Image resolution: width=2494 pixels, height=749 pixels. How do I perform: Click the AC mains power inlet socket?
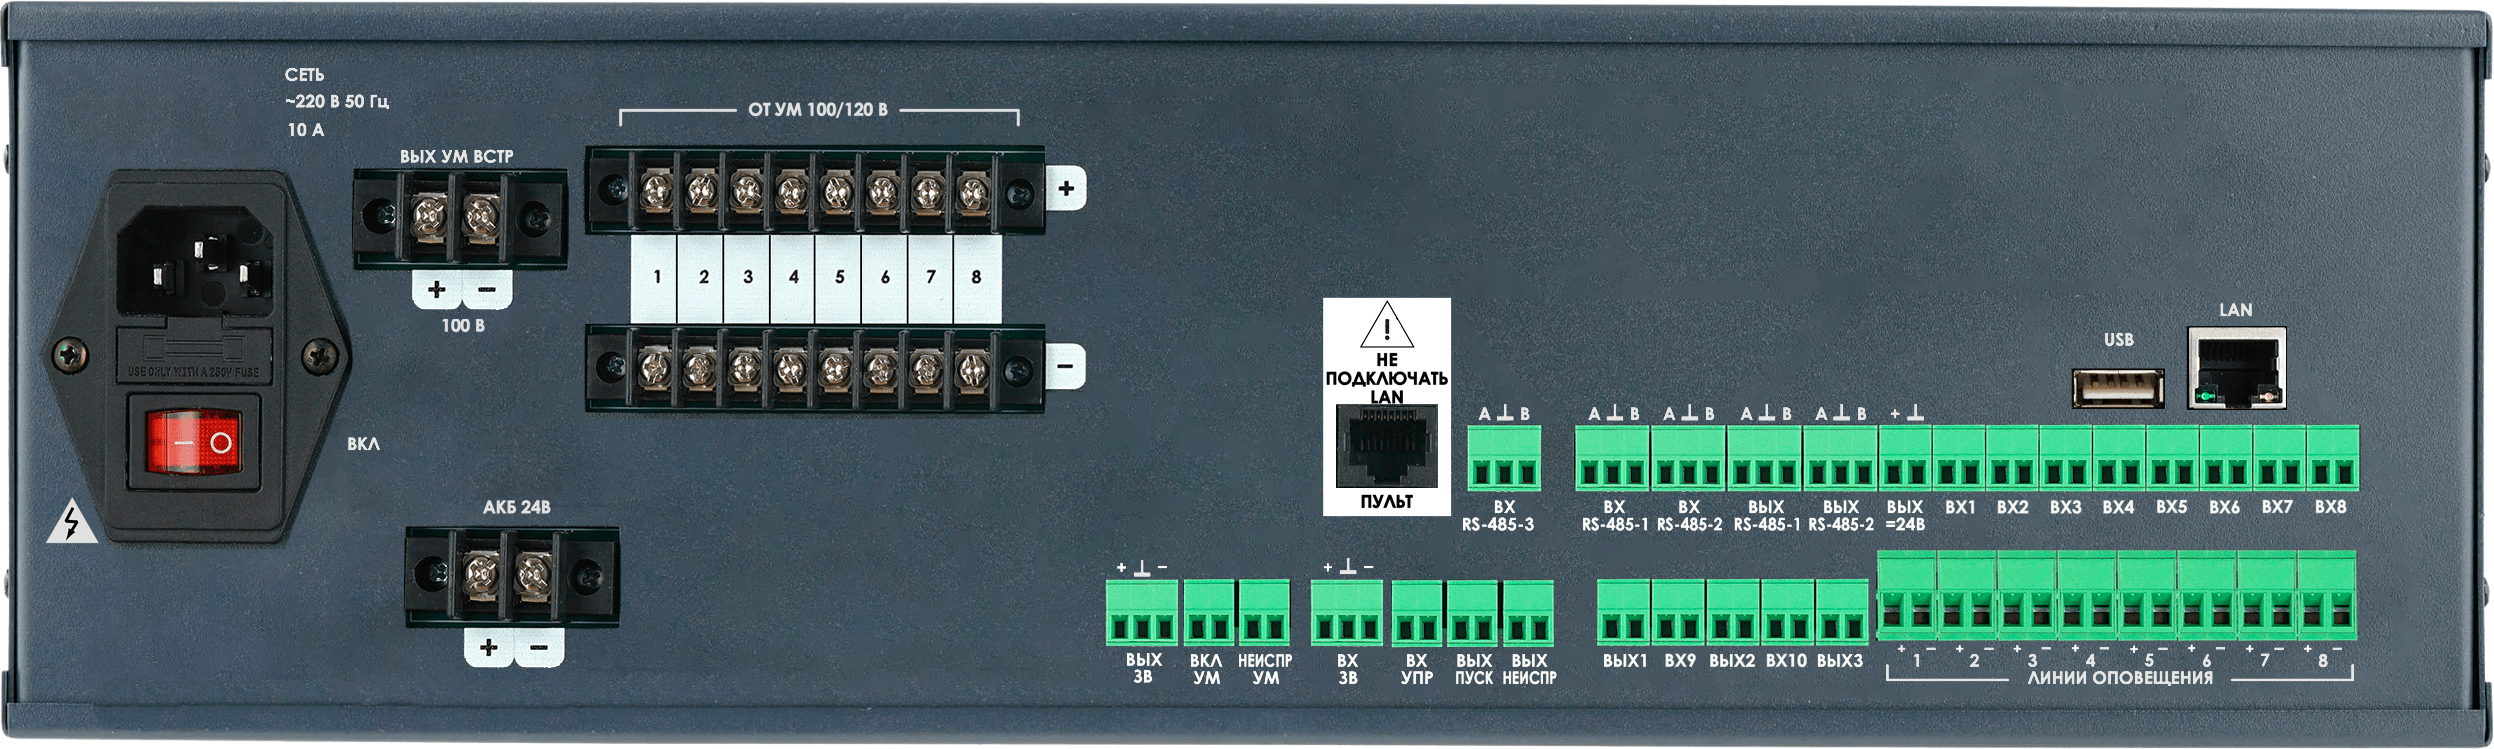[196, 261]
